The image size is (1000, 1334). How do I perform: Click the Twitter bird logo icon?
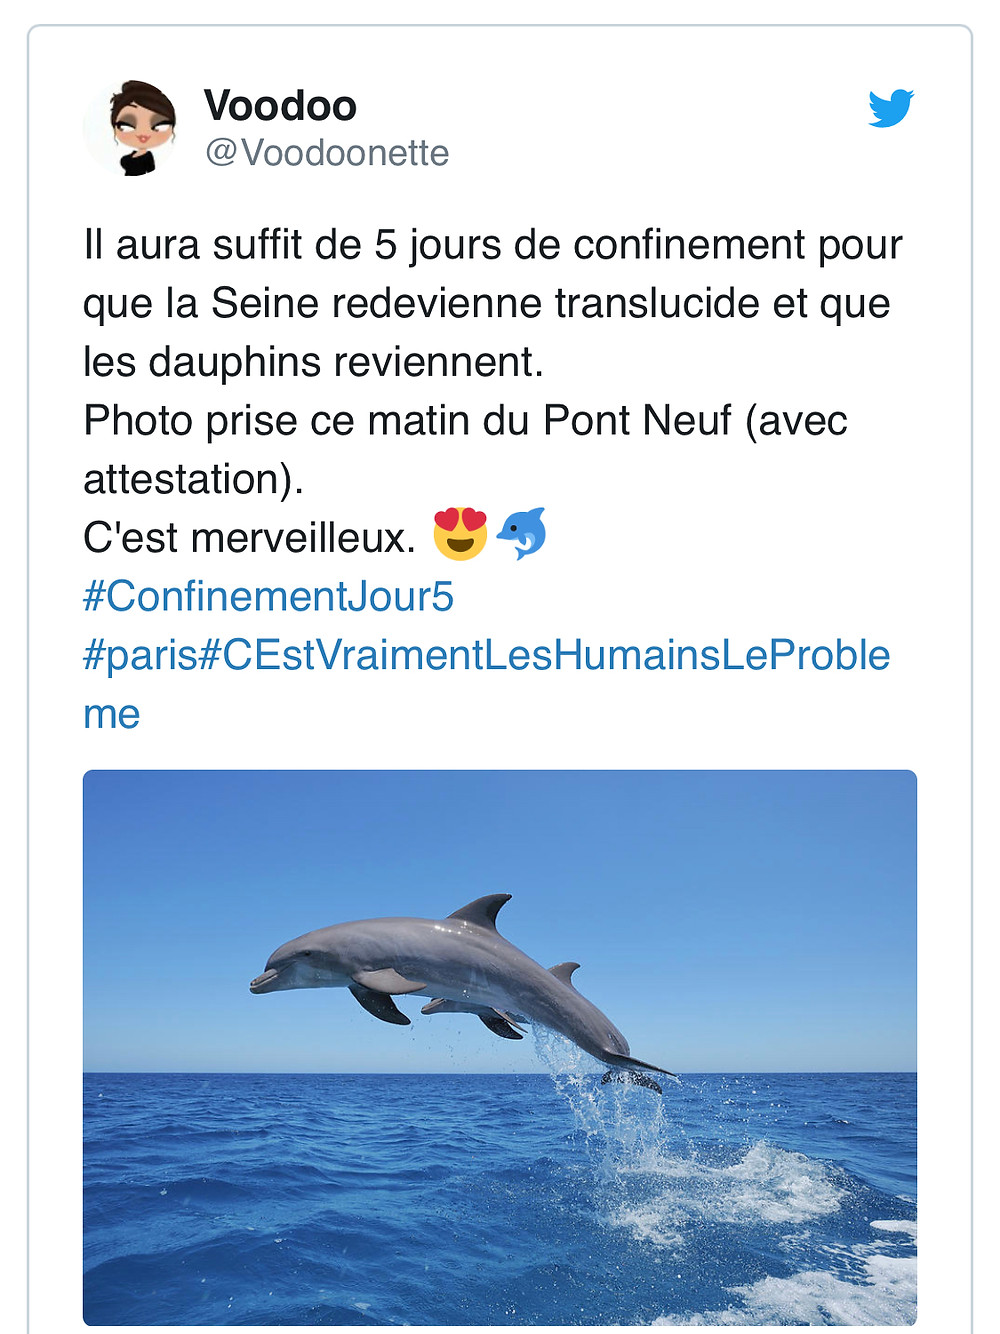click(x=891, y=108)
